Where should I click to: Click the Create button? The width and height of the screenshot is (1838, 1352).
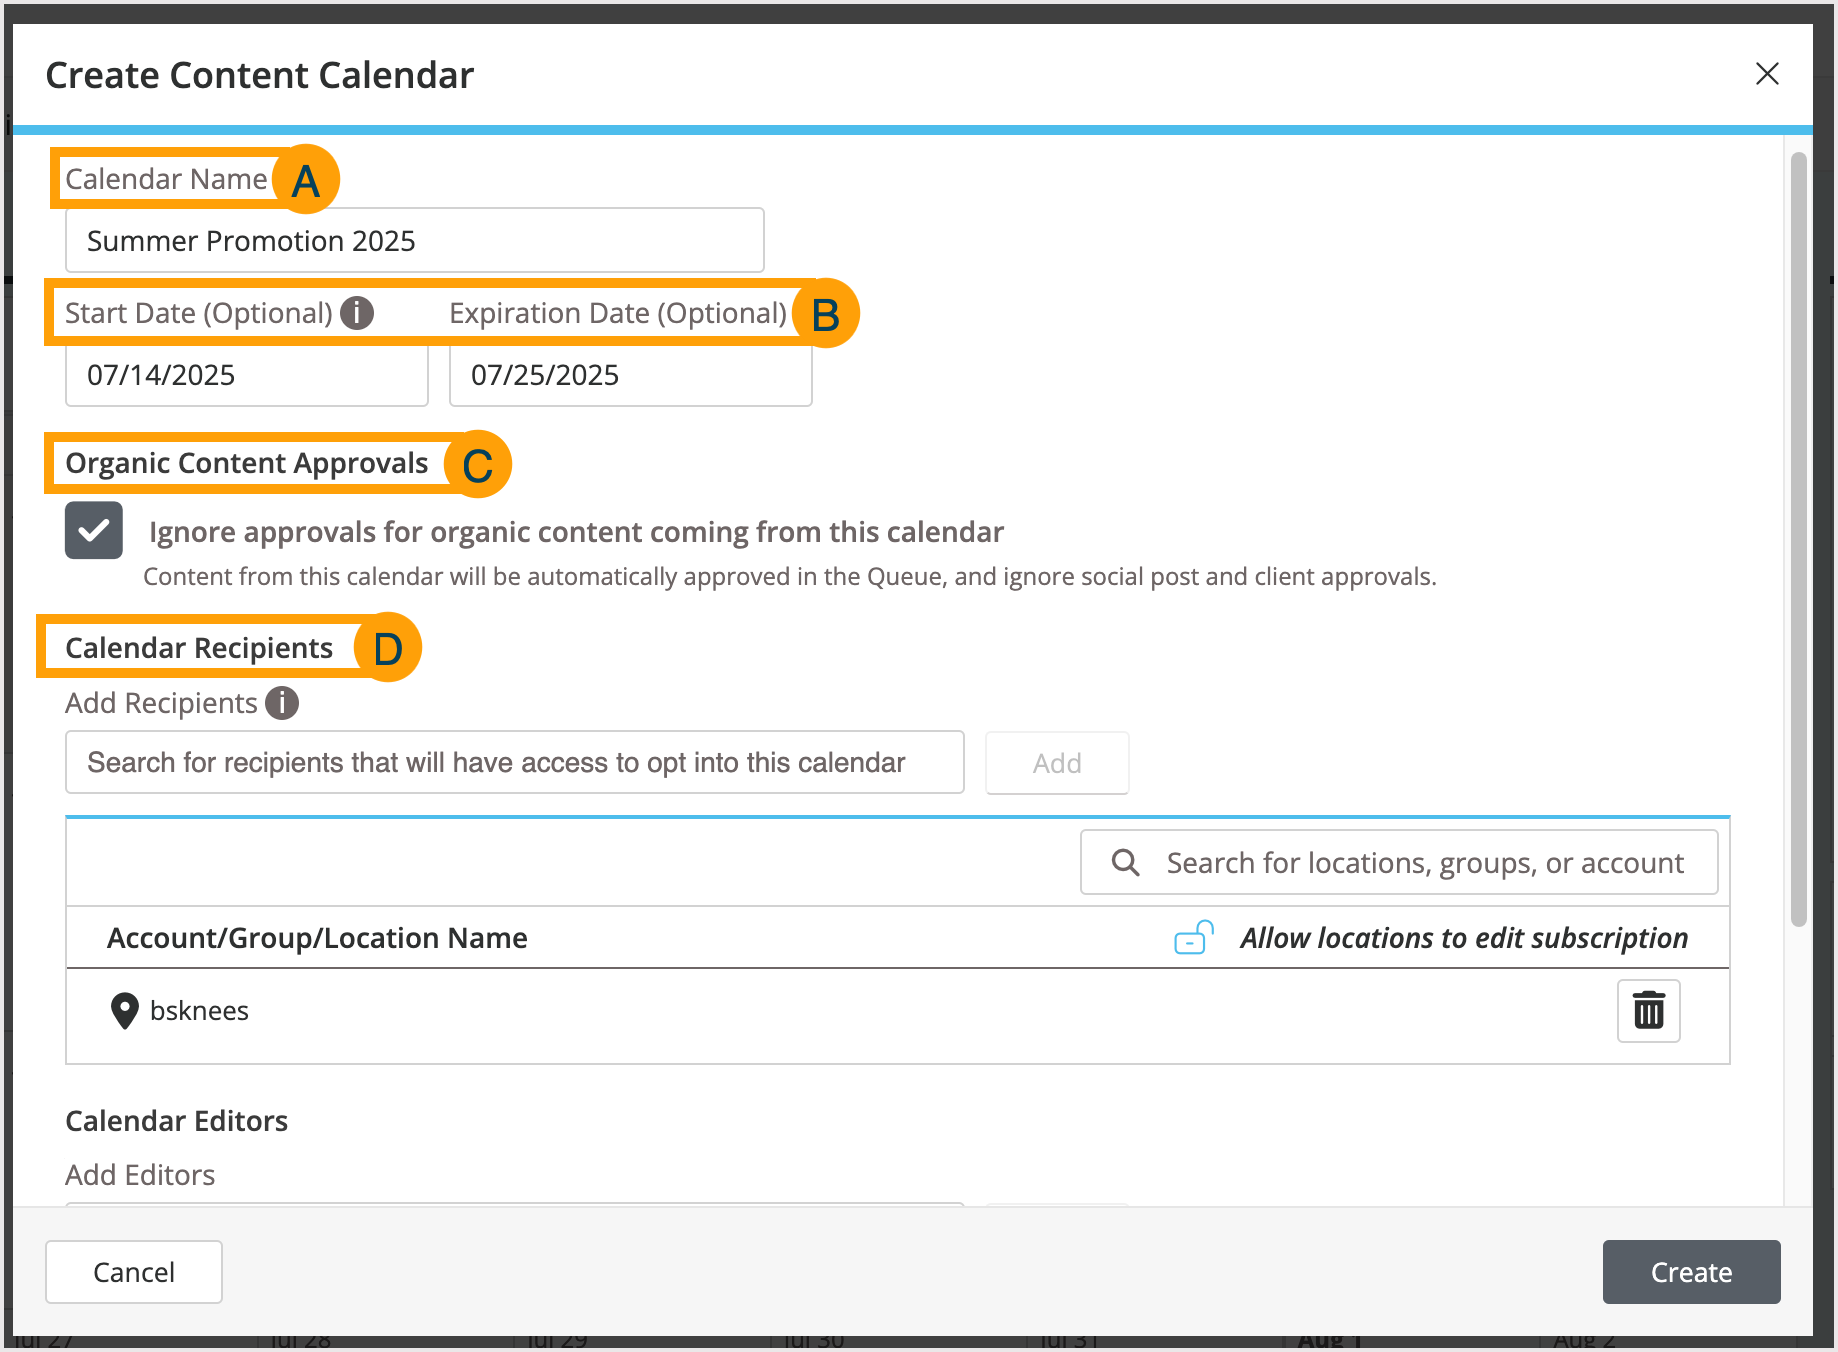[1691, 1272]
